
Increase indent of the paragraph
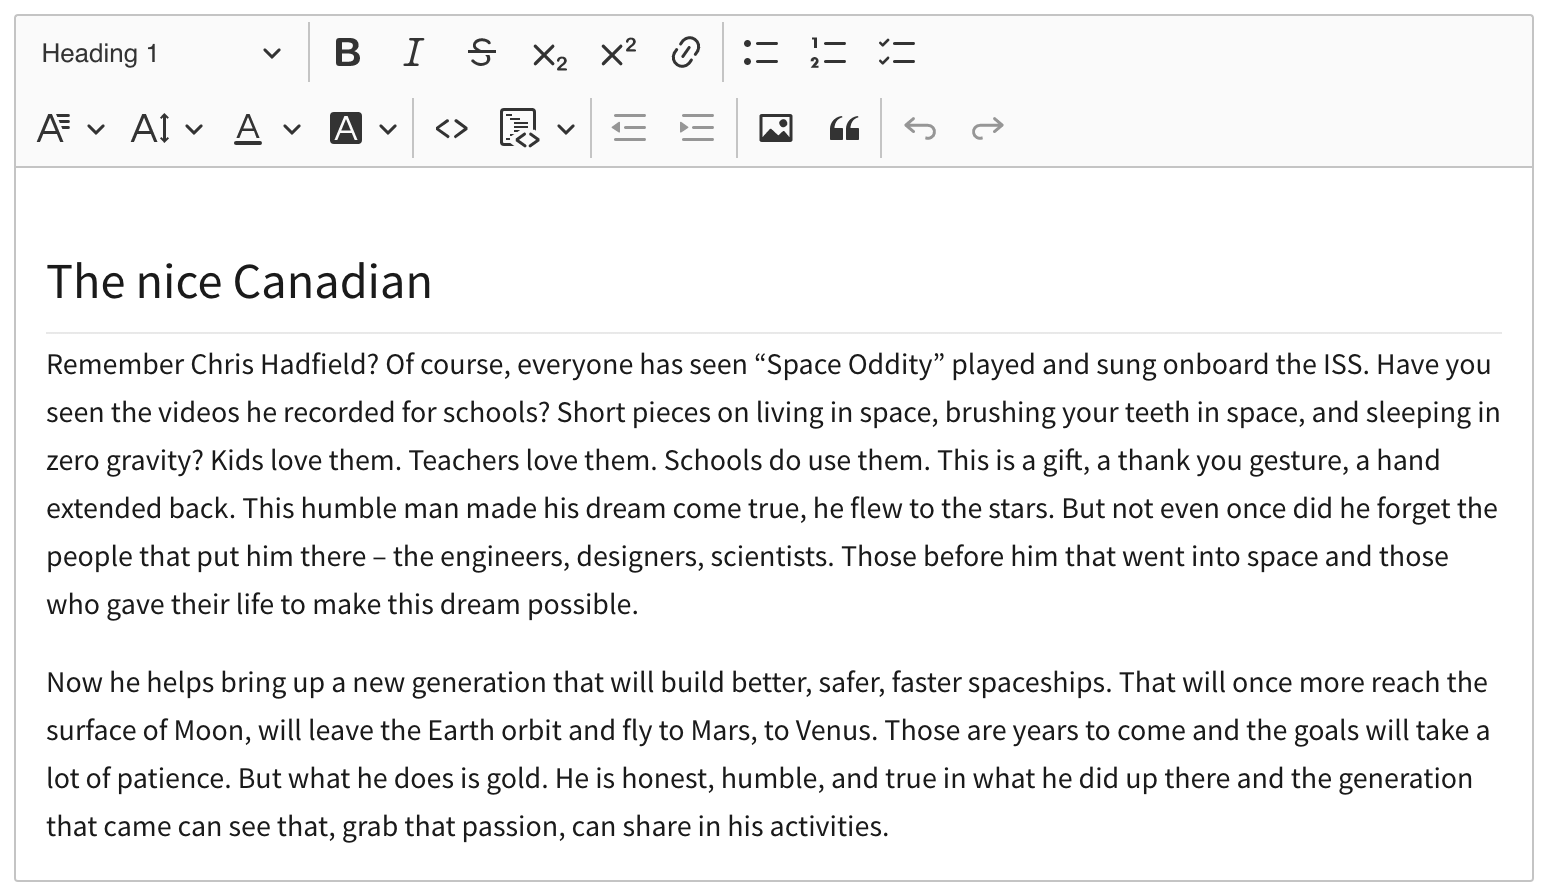click(x=696, y=128)
